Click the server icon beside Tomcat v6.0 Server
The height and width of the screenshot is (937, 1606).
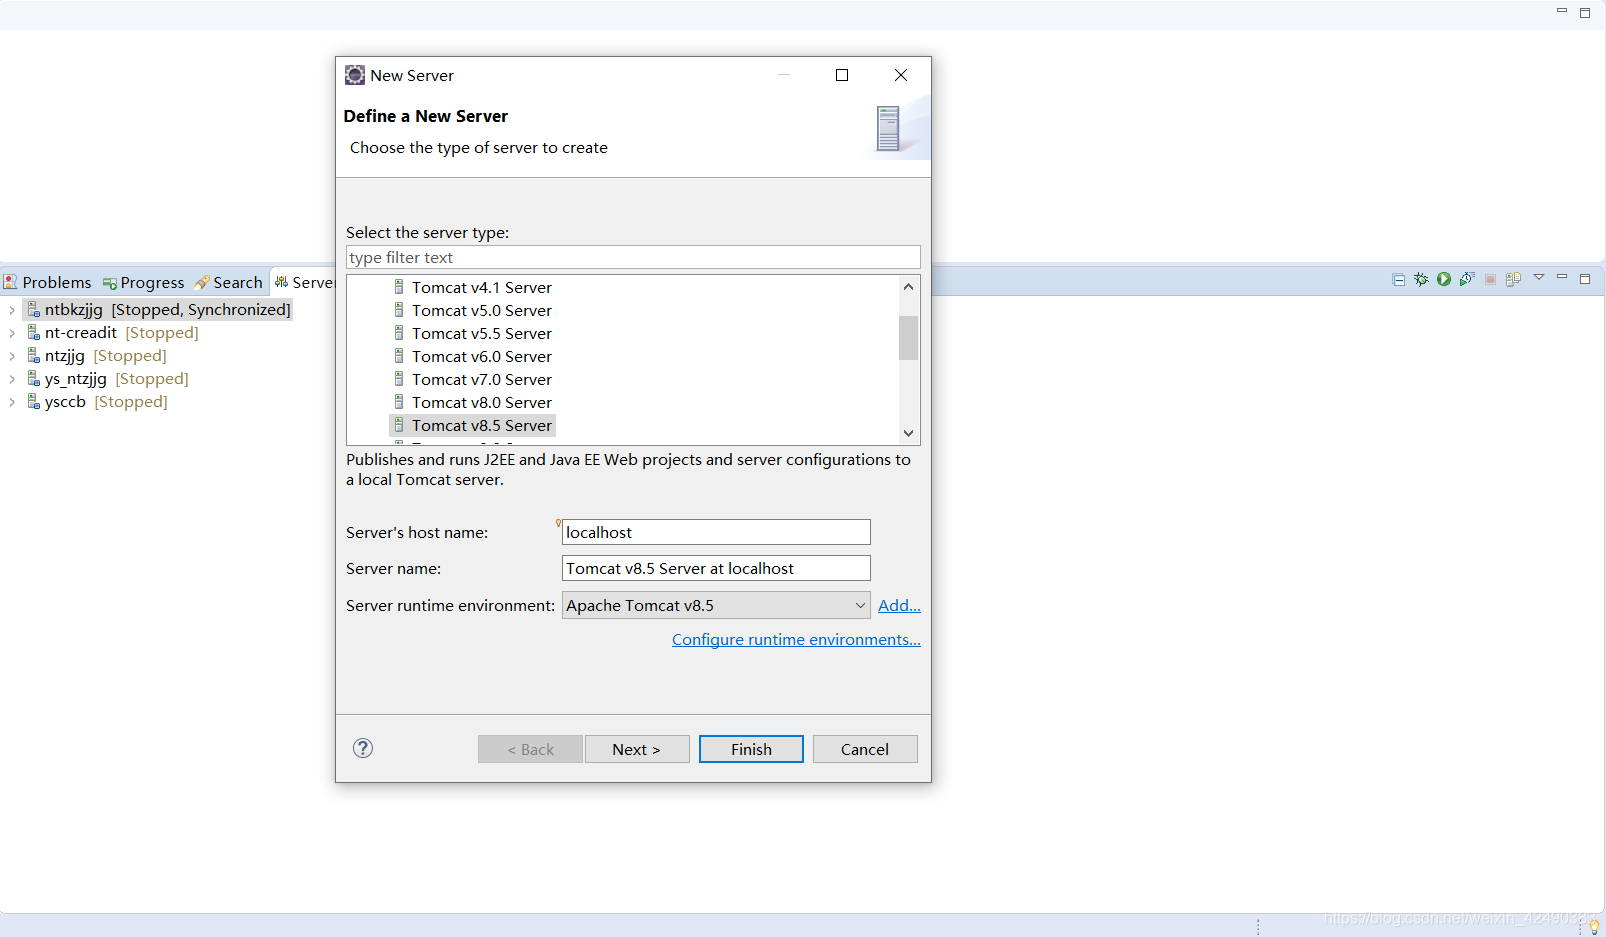coord(399,356)
